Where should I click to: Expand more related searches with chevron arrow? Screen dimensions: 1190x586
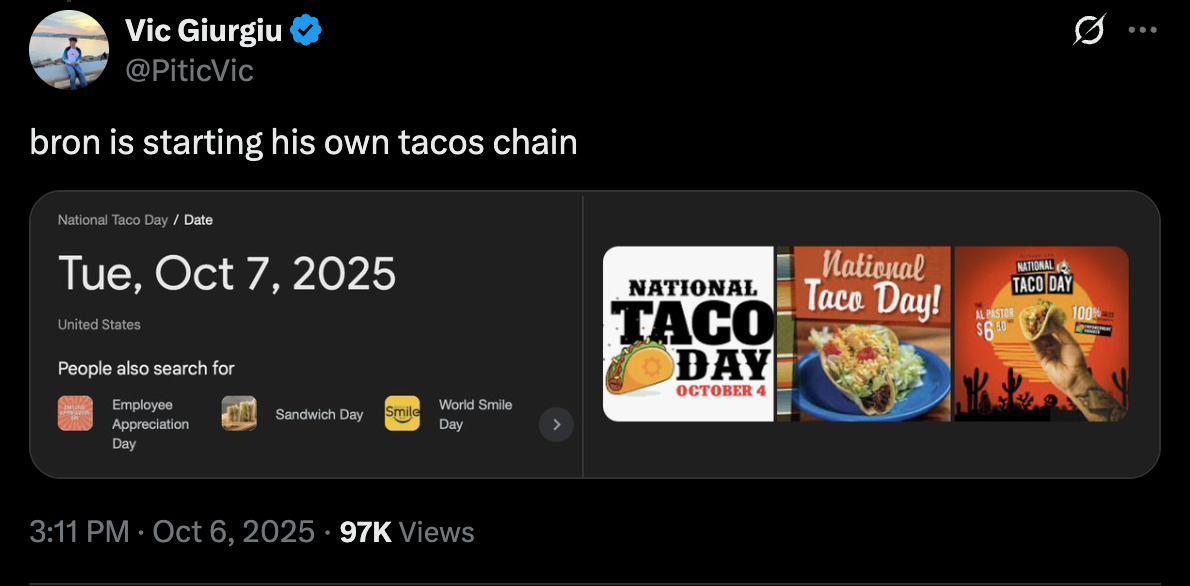point(556,425)
